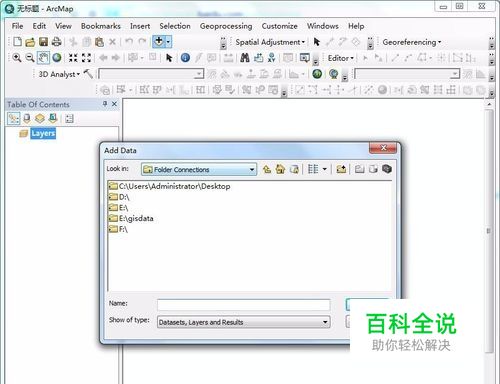Open the Windows menu
The height and width of the screenshot is (384, 500).
[323, 26]
